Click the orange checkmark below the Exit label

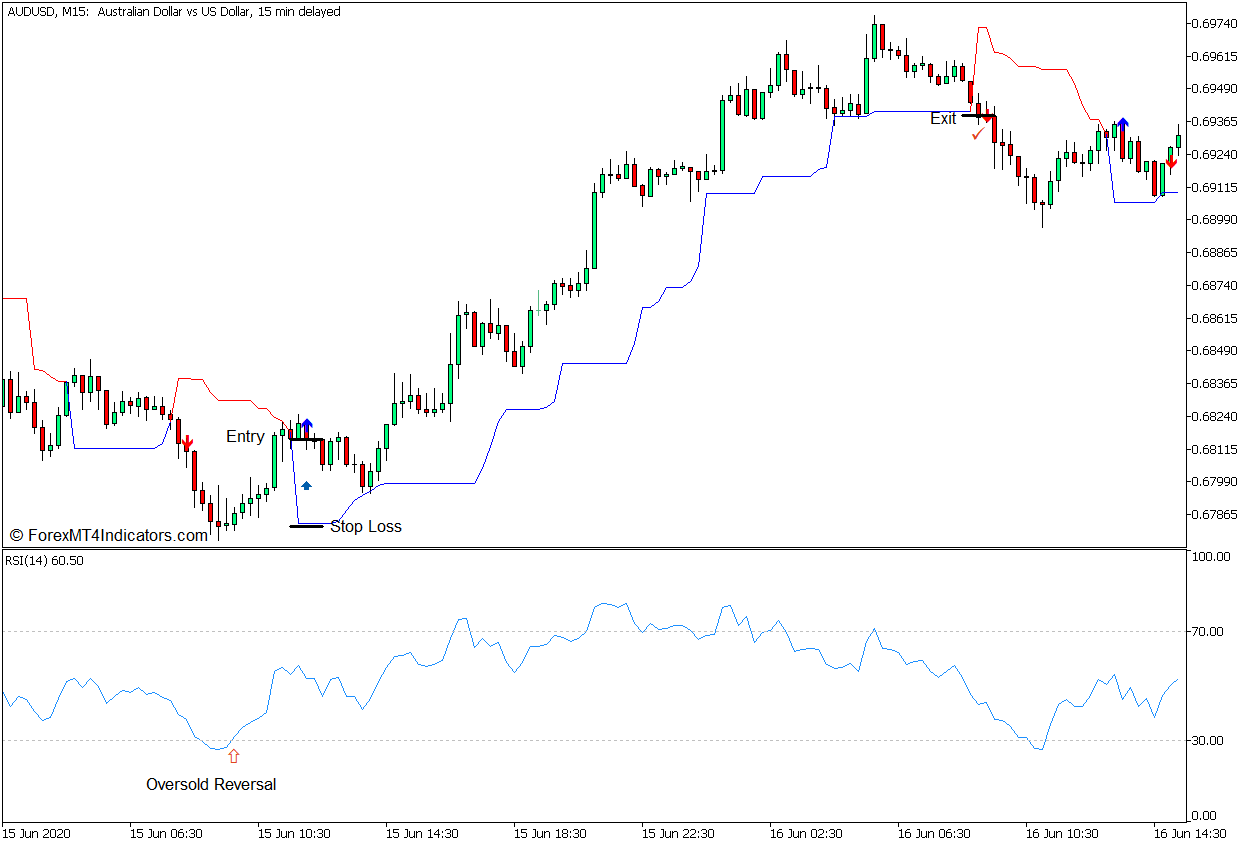point(977,133)
